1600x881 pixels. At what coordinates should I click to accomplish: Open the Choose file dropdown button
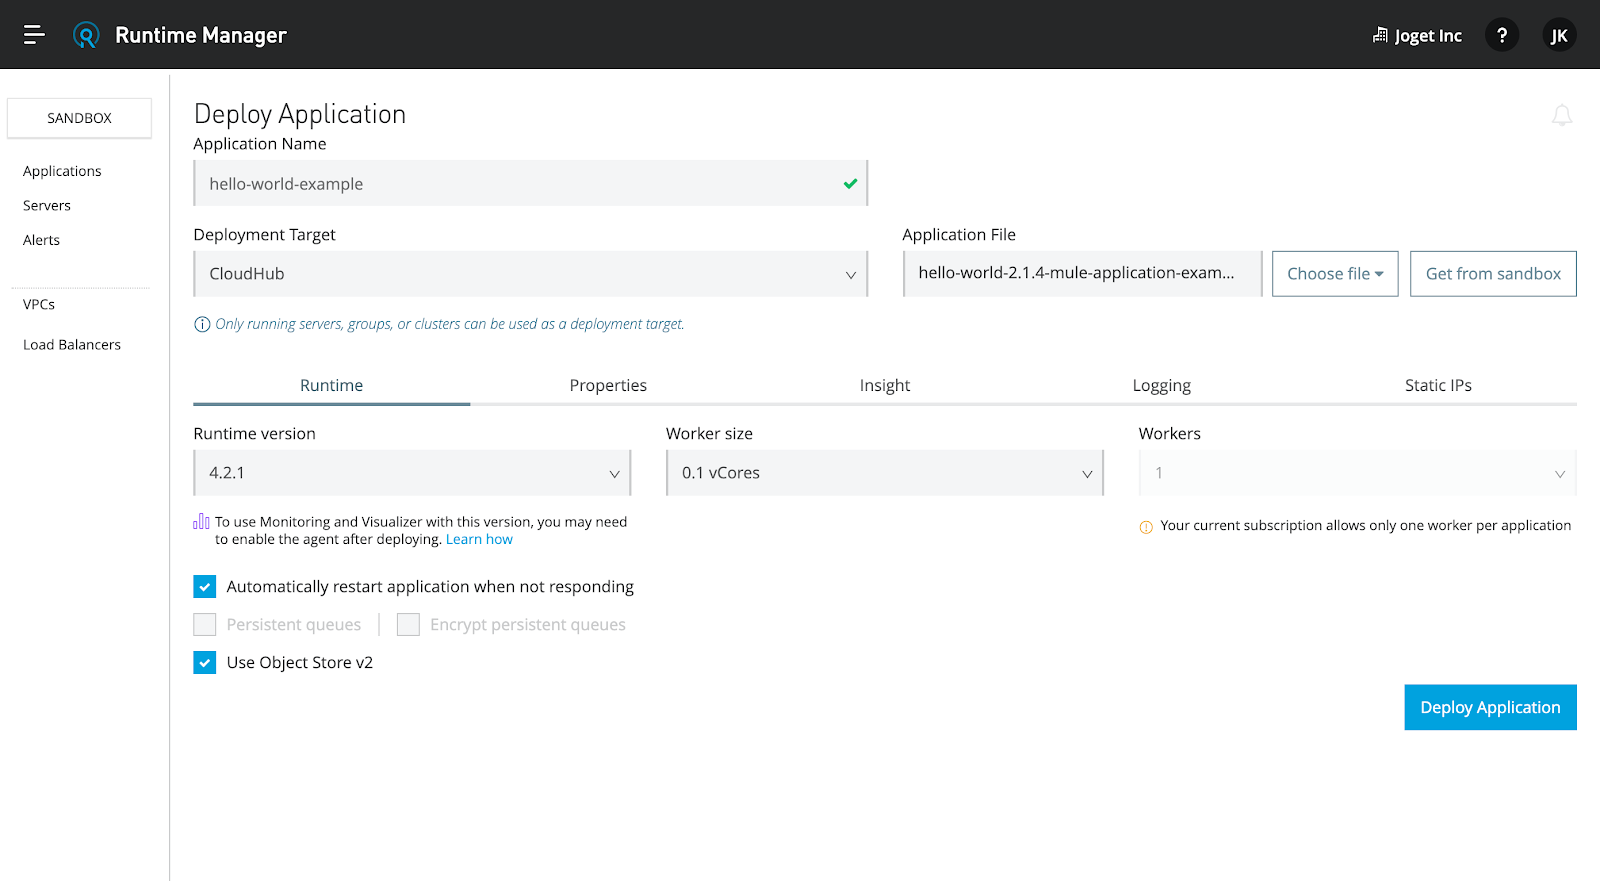point(1335,274)
